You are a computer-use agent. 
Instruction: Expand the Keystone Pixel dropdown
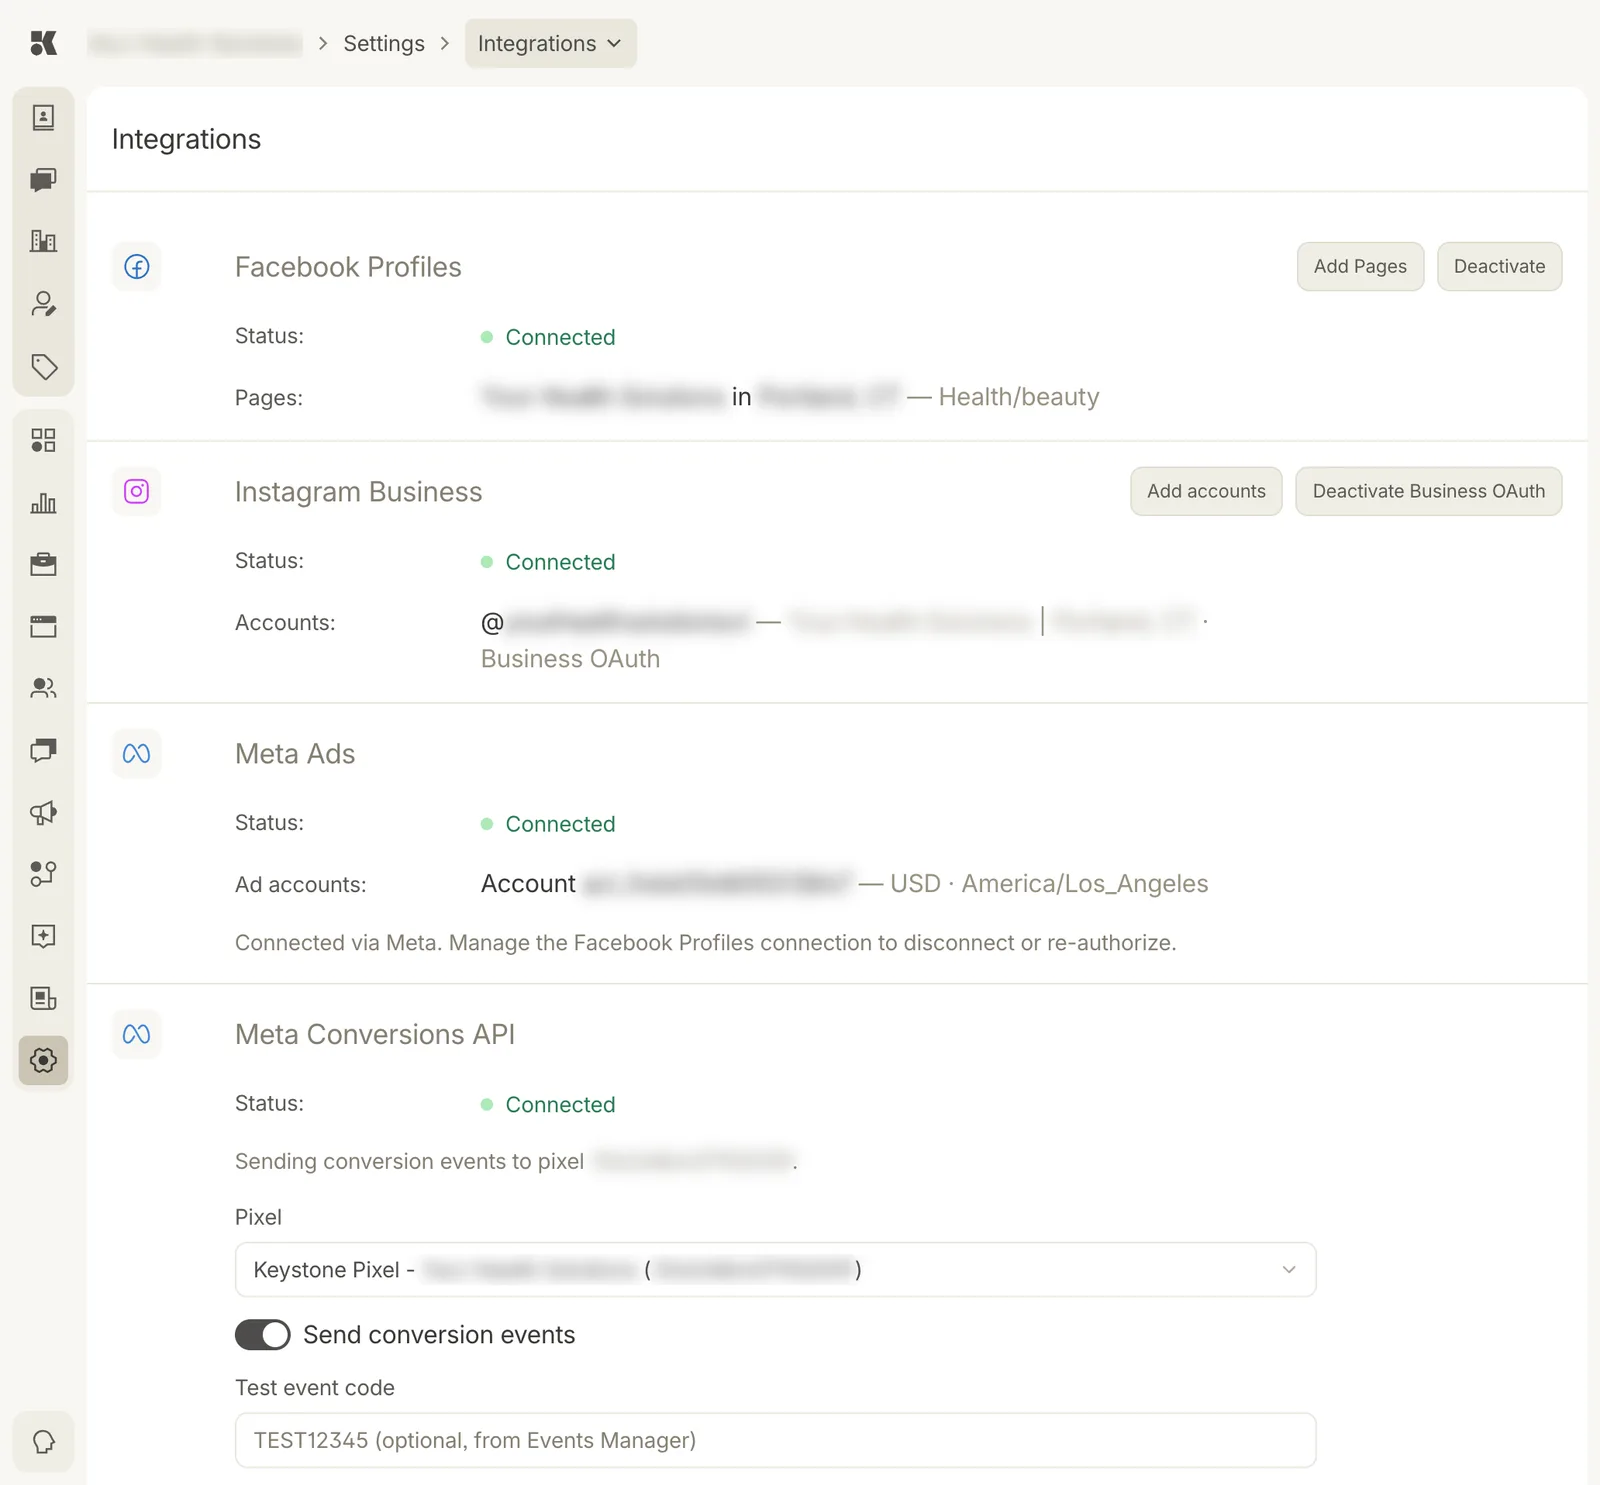[775, 1270]
